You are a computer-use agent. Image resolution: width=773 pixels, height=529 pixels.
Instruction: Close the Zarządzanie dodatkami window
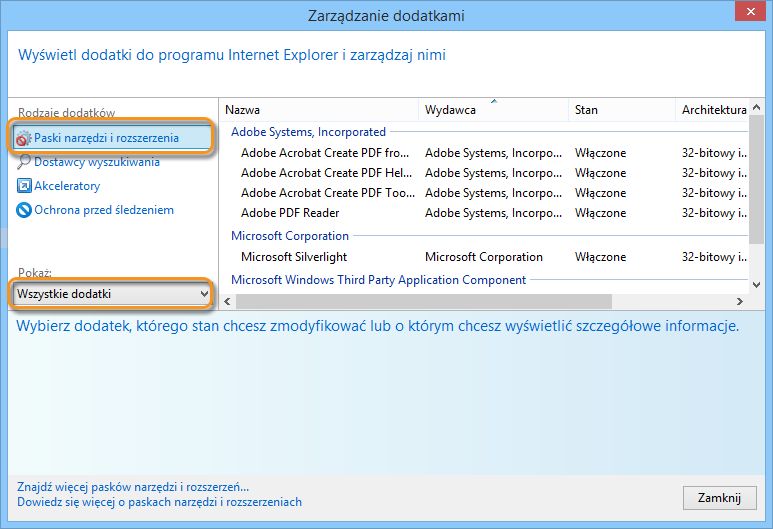750,11
